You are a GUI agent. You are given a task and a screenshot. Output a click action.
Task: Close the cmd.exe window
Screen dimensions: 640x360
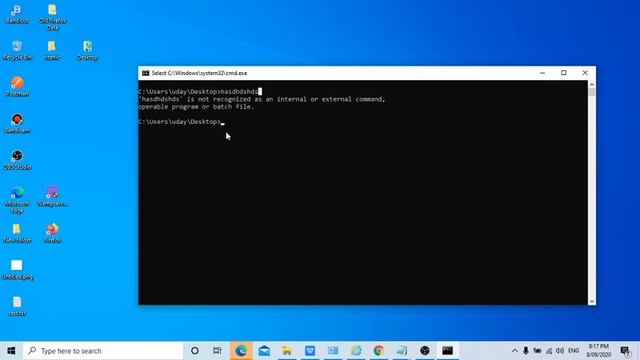(585, 73)
